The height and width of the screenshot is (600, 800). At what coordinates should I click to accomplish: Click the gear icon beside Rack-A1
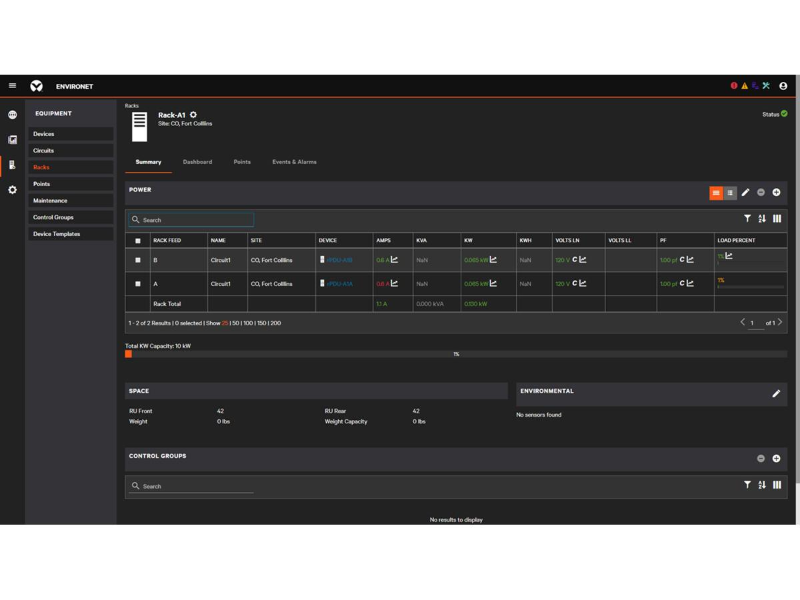pyautogui.click(x=193, y=115)
